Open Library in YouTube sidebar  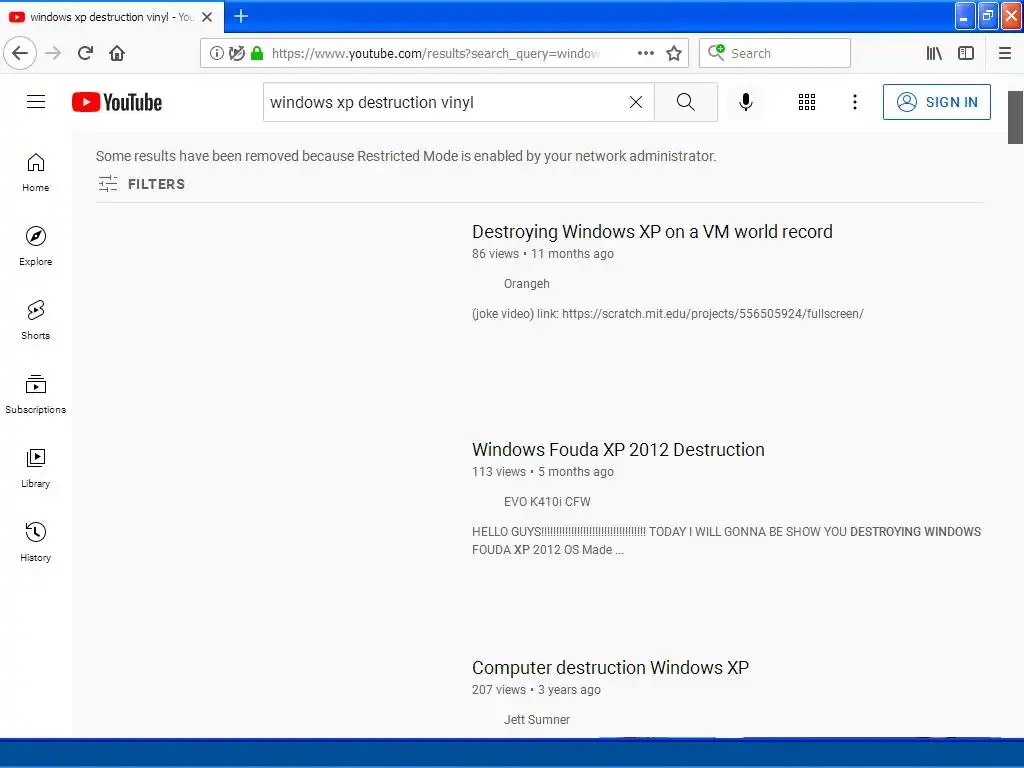[x=36, y=468]
